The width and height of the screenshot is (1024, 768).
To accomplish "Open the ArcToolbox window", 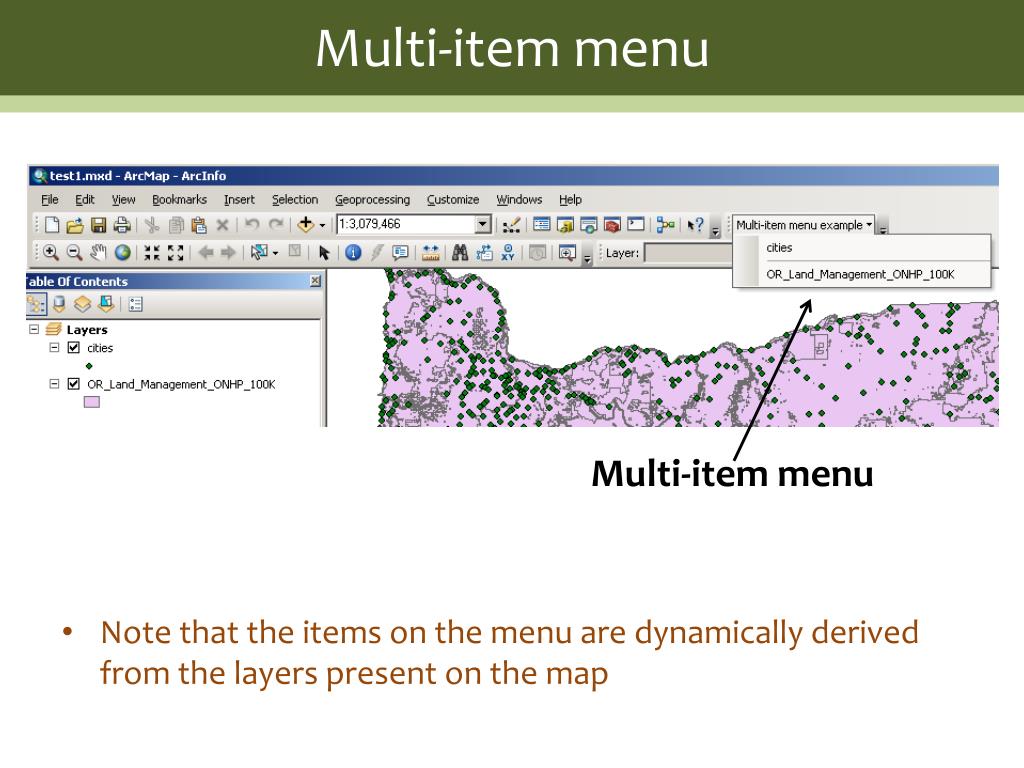I will (612, 225).
